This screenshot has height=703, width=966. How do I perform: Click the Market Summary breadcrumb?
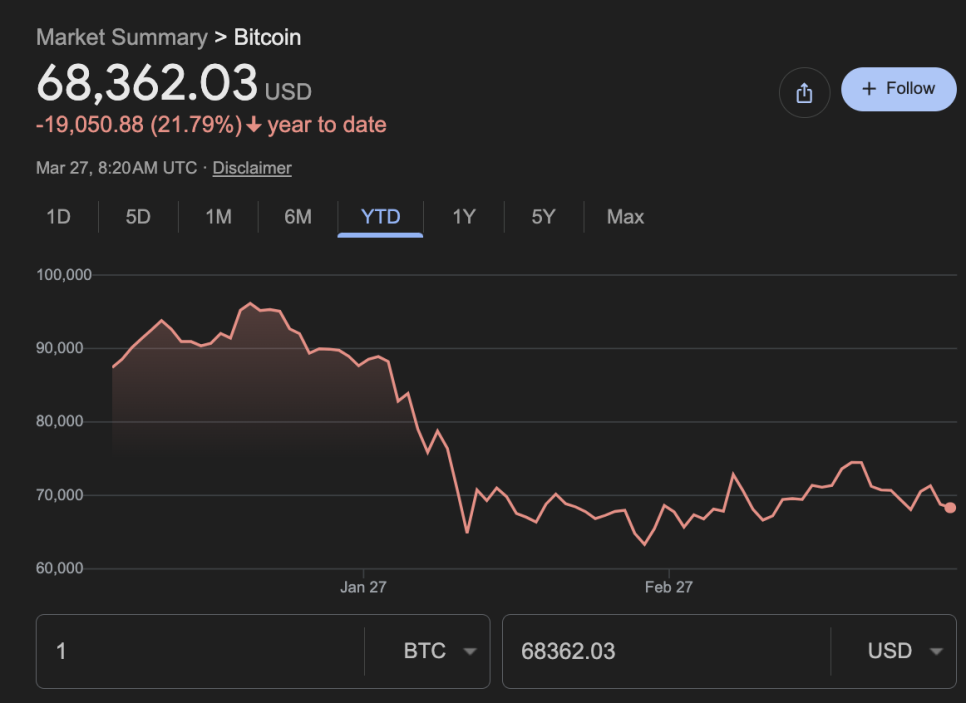(x=121, y=38)
